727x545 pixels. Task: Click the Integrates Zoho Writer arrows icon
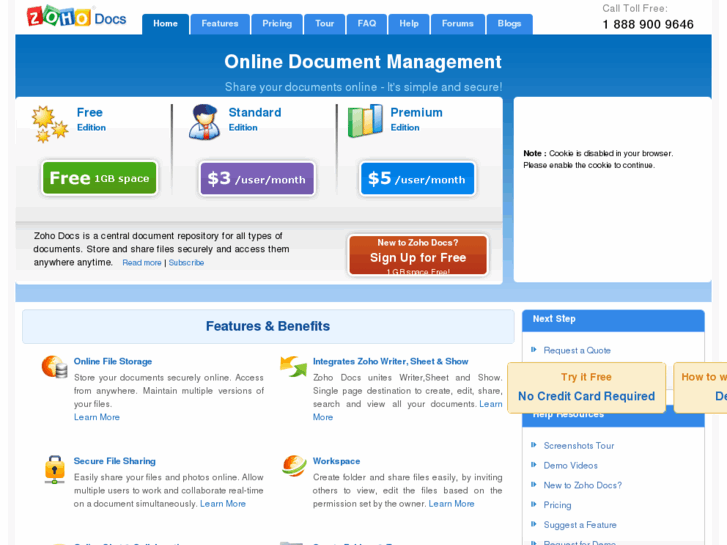tap(293, 366)
